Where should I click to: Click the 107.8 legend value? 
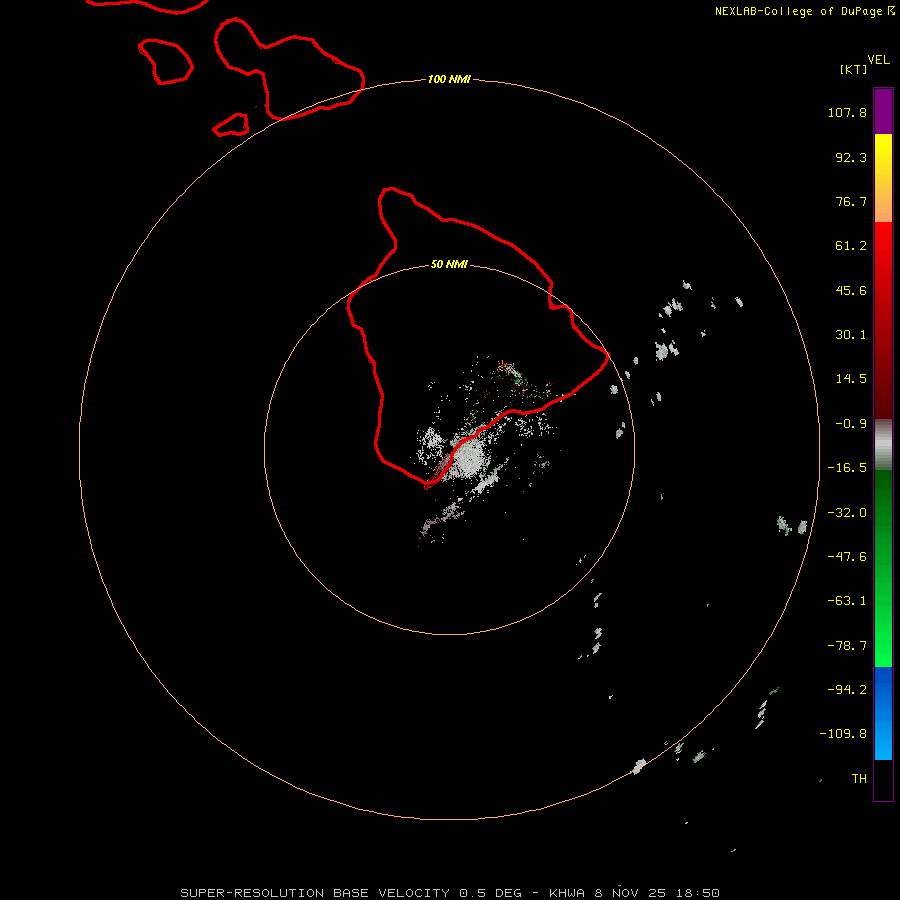[x=847, y=112]
